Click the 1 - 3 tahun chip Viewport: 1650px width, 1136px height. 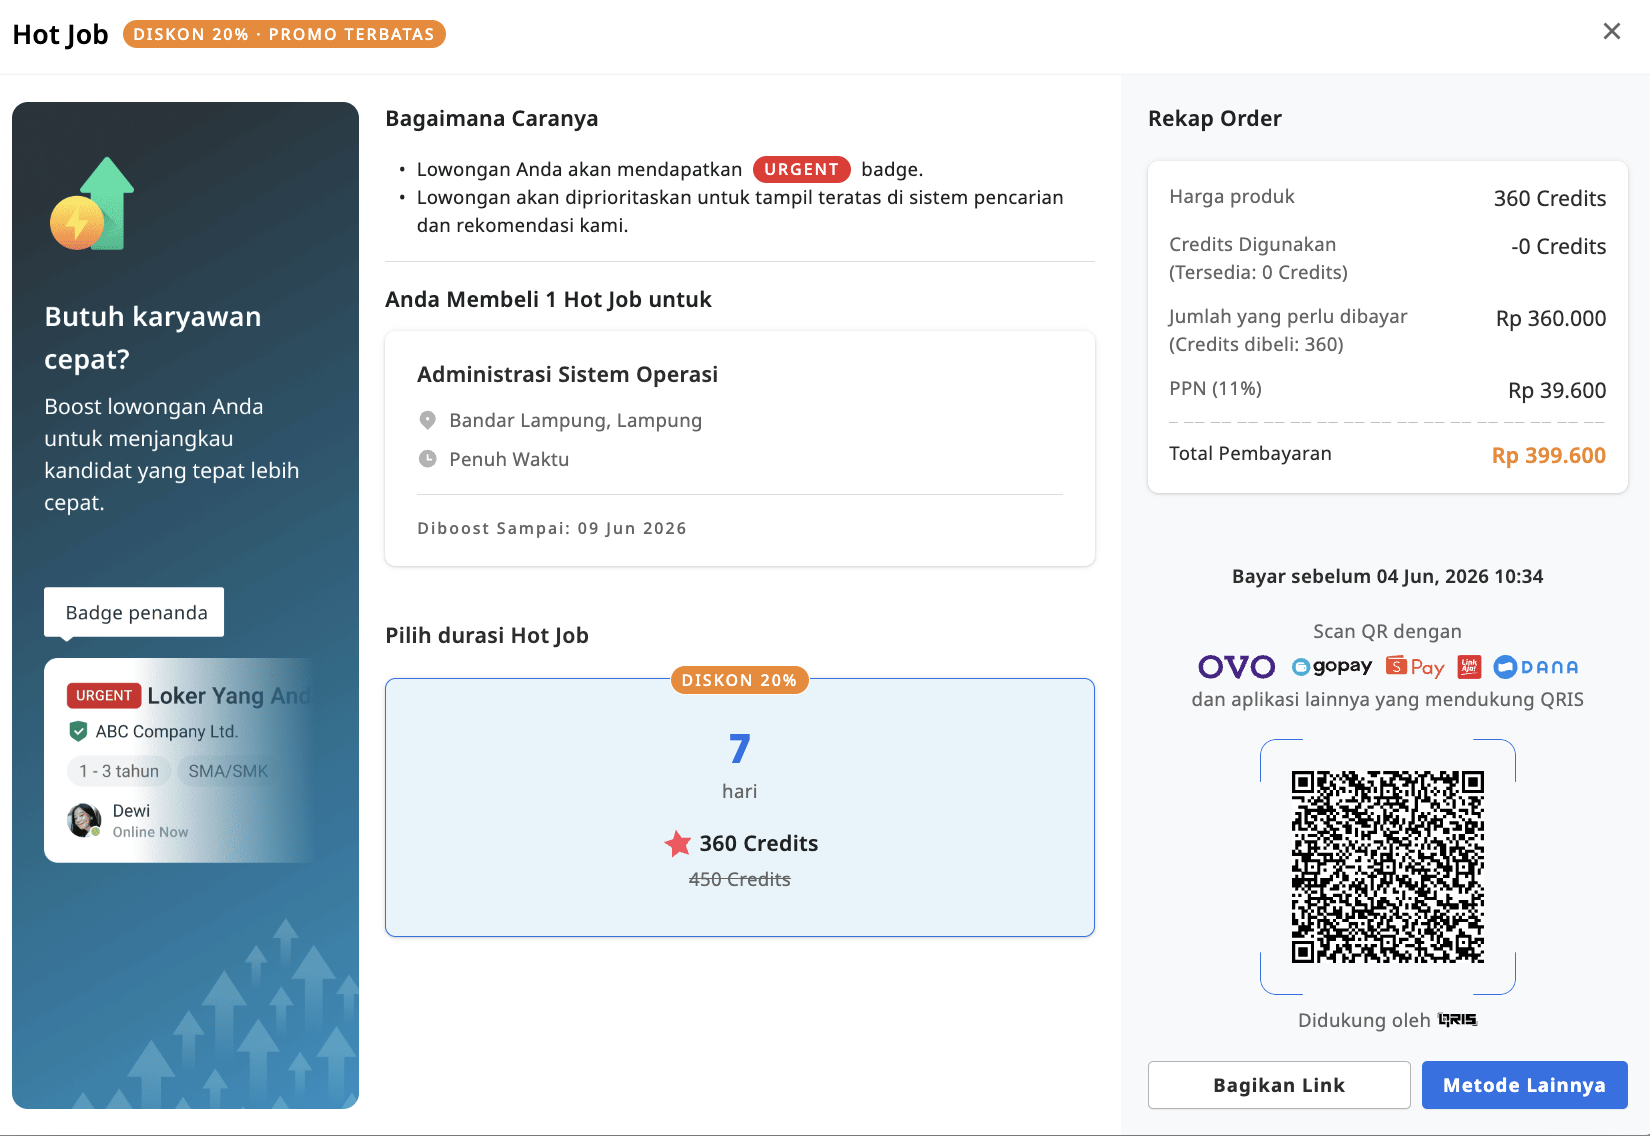point(119,771)
